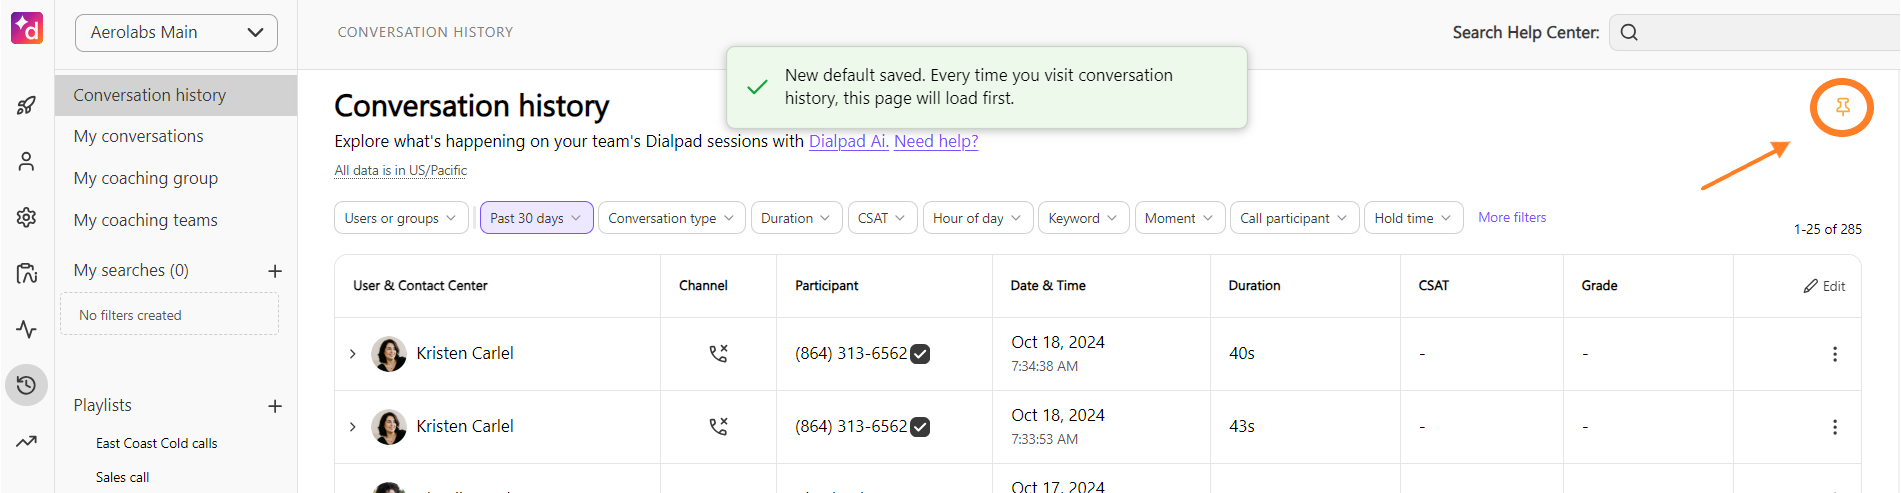Click All data is in US/Pacific link
The image size is (1901, 493).
tap(400, 170)
